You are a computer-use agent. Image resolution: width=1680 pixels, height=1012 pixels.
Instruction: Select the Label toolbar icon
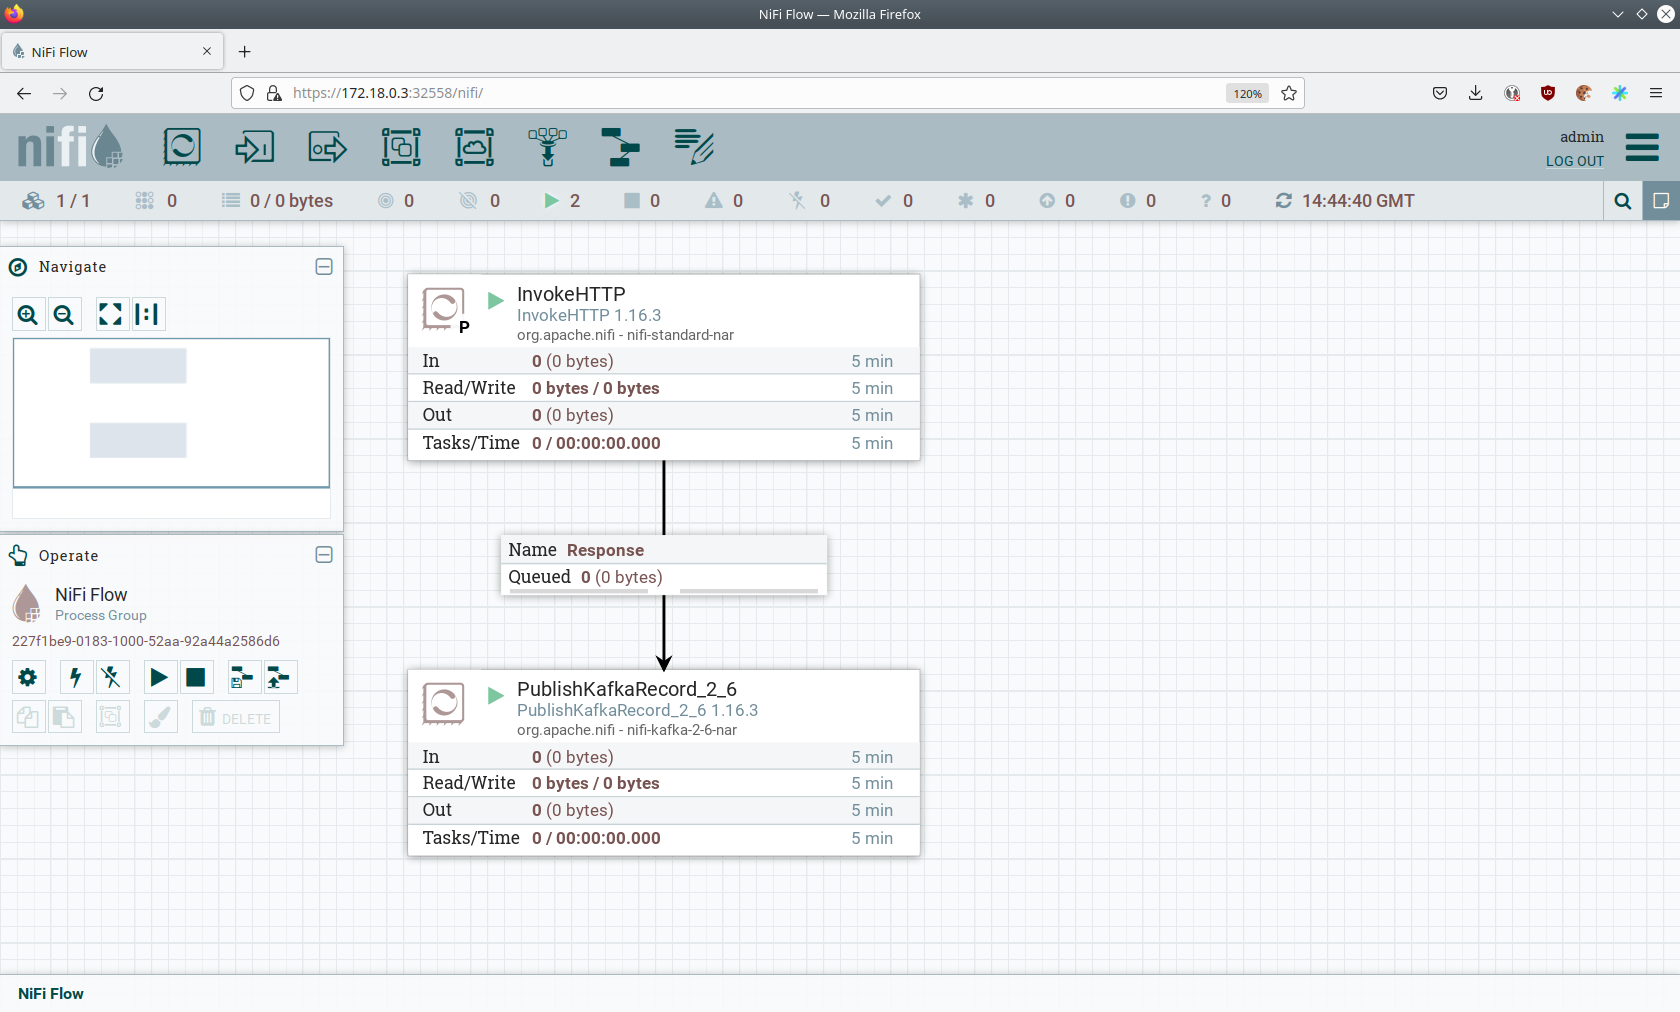(693, 147)
